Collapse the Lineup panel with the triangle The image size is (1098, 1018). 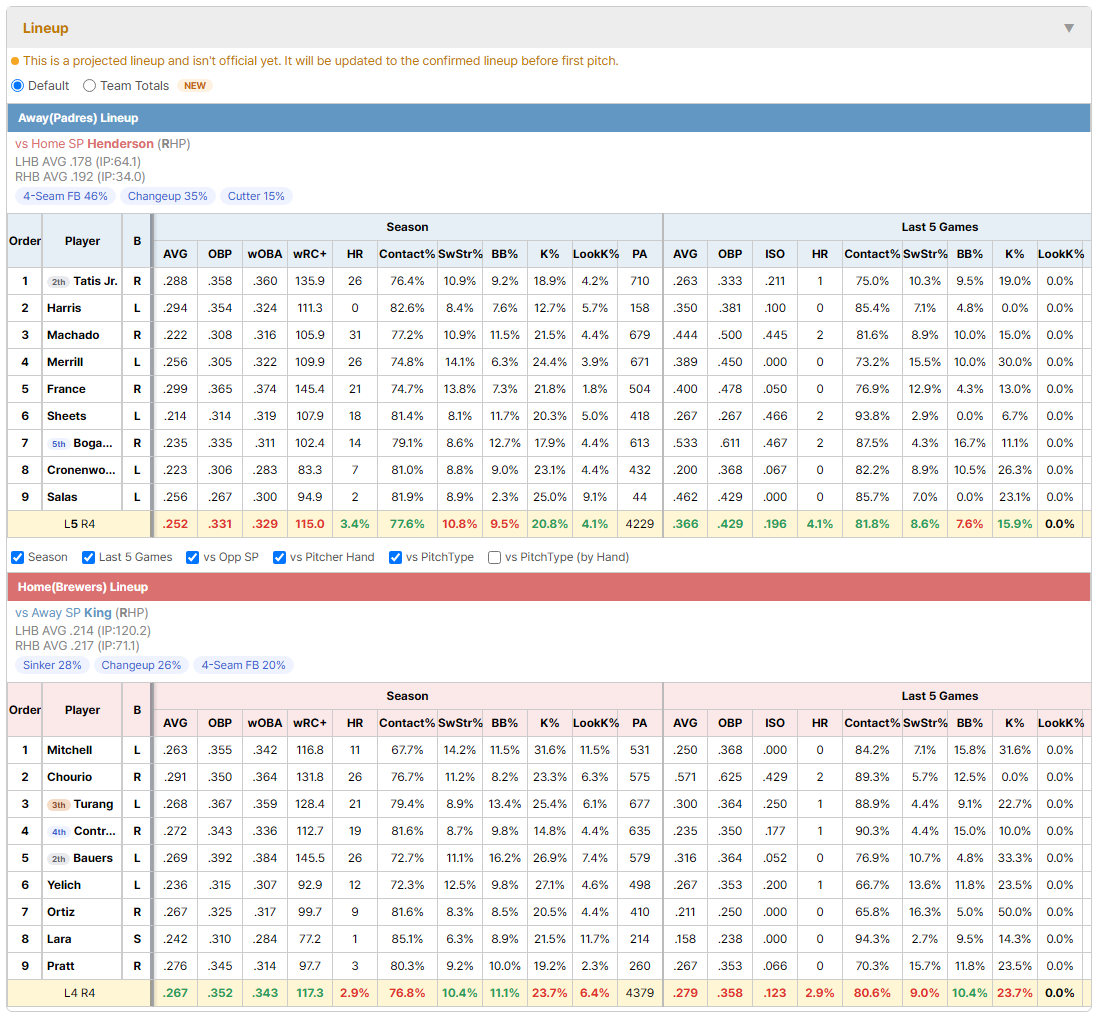pyautogui.click(x=1069, y=28)
